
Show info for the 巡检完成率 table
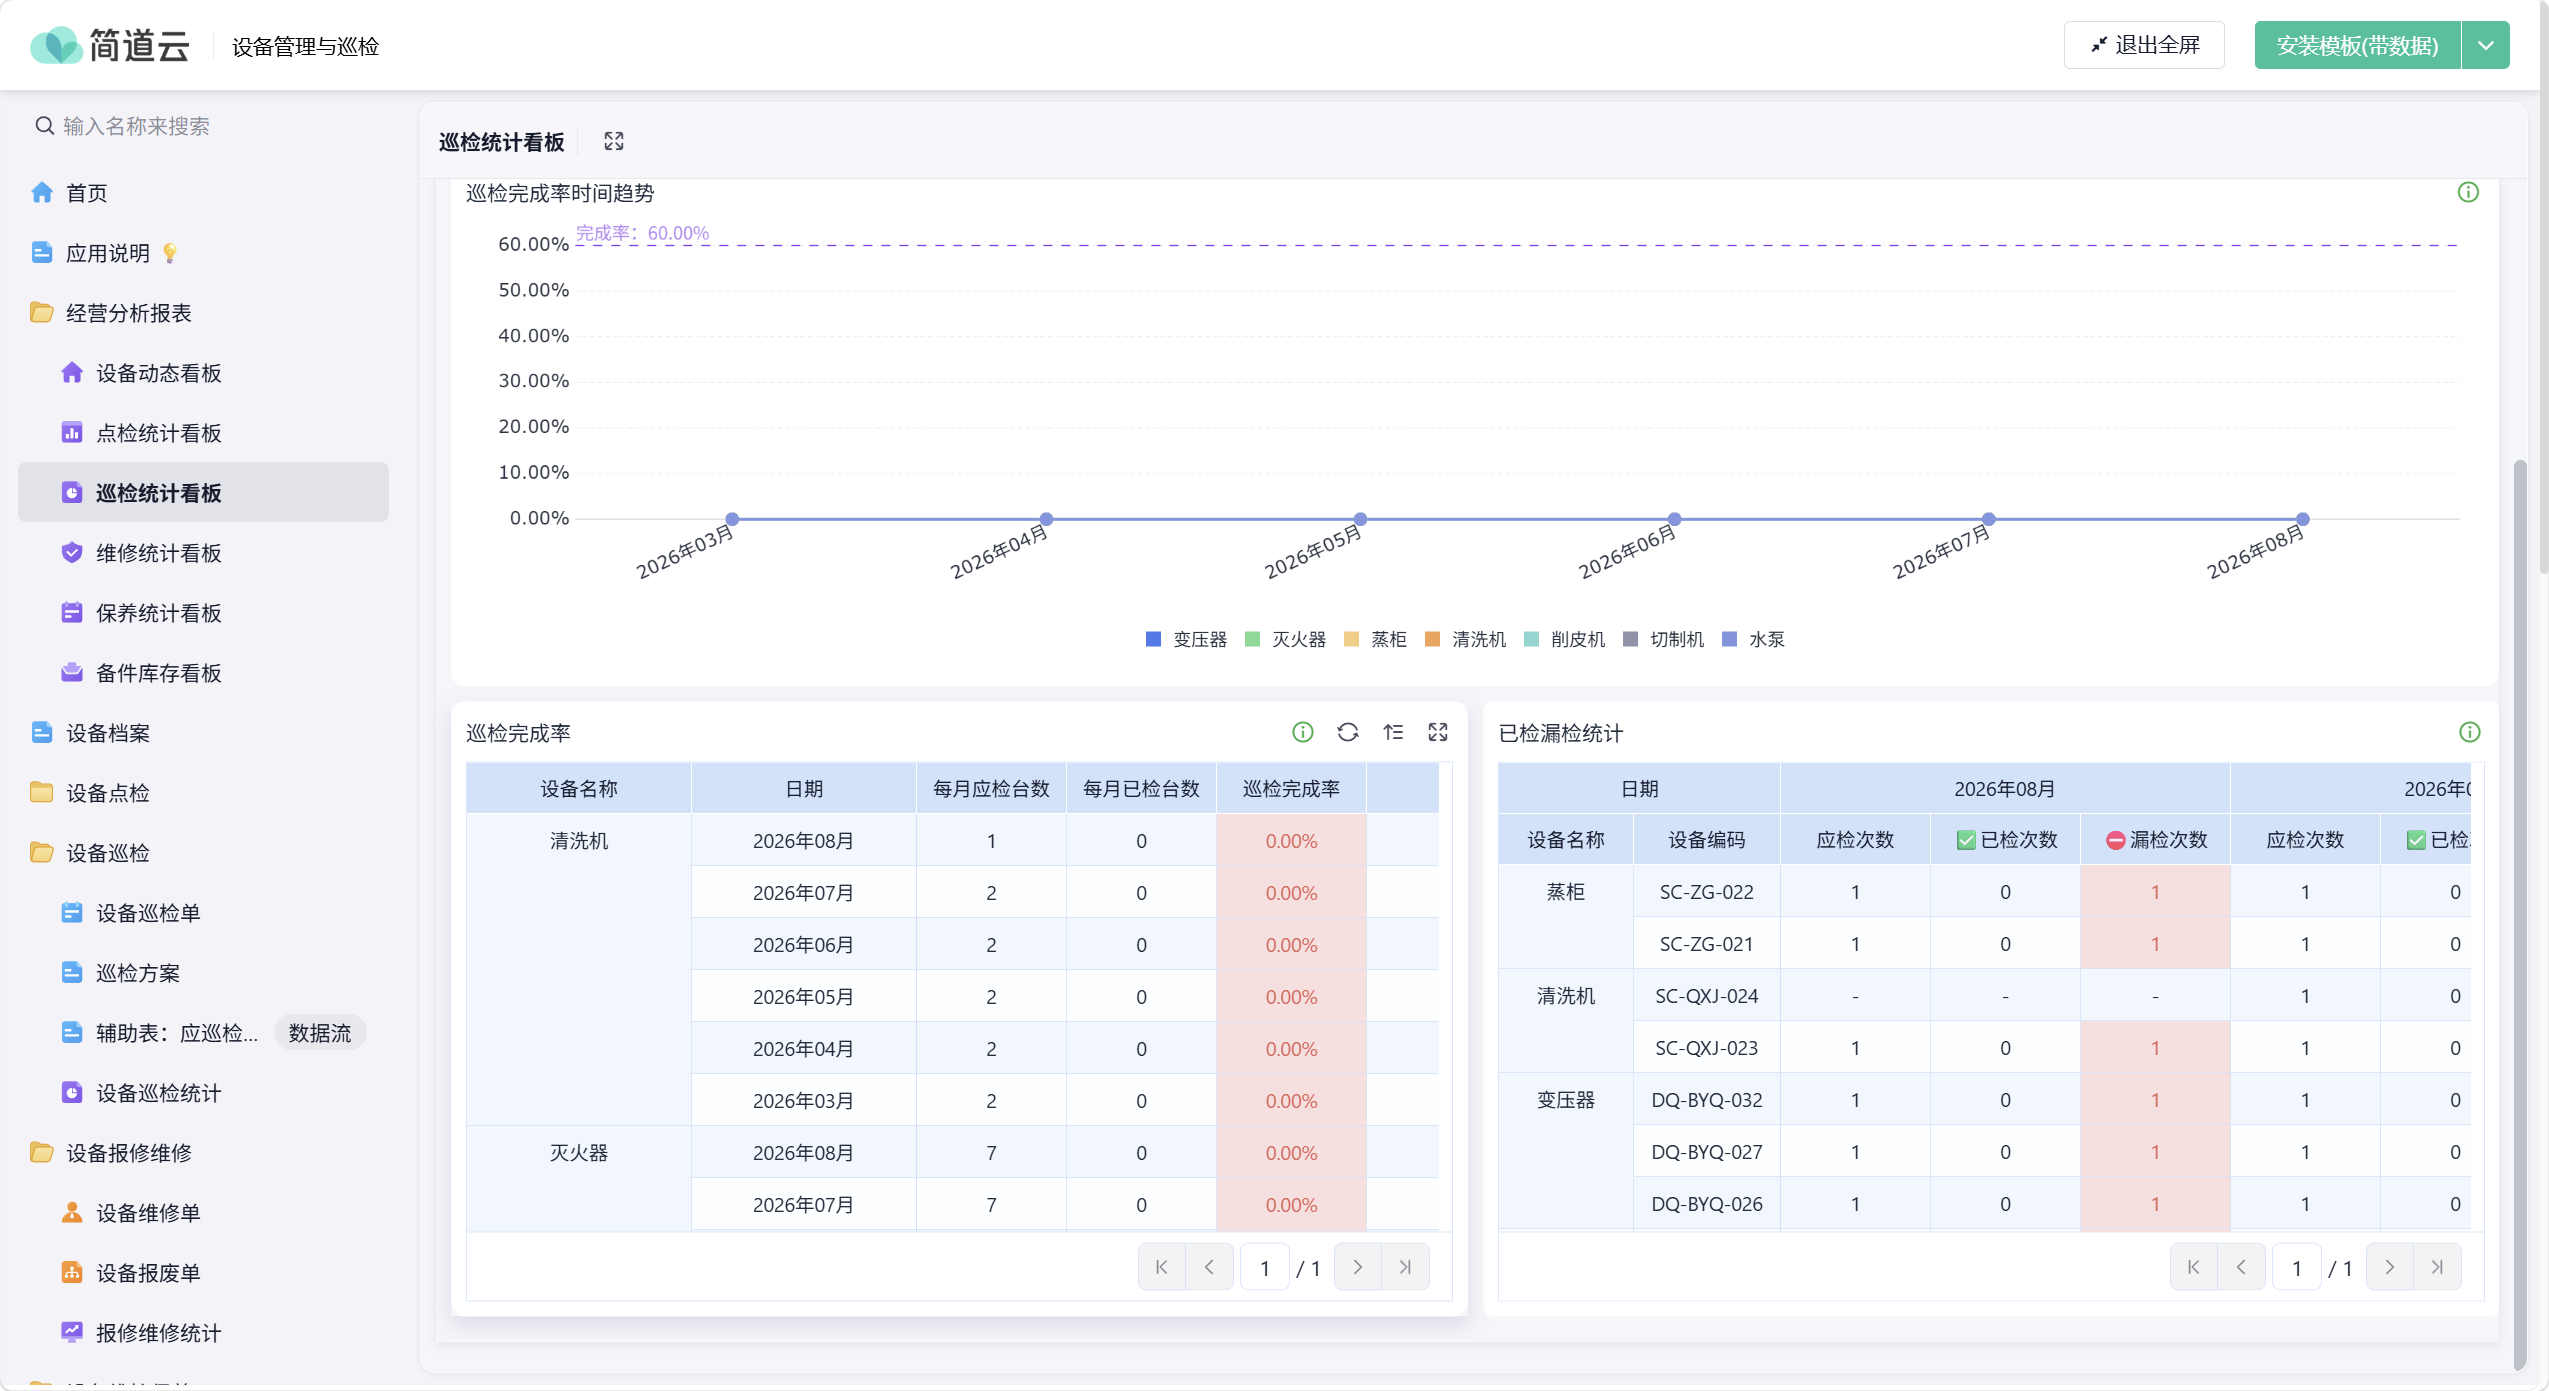pos(1303,732)
